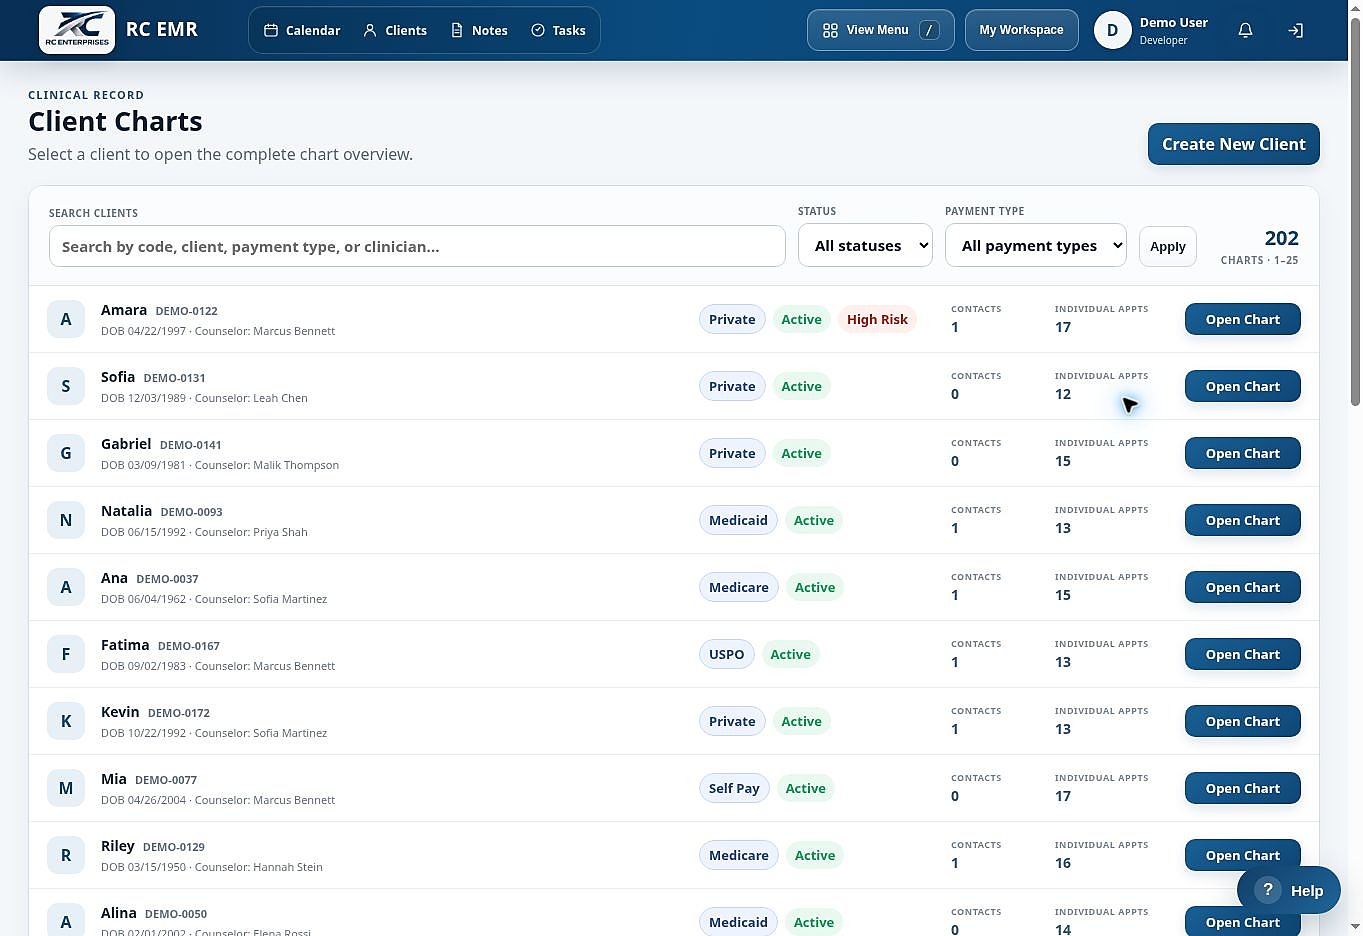The width and height of the screenshot is (1363, 936).
Task: Click Amara's avatar letter A
Action: 66,319
